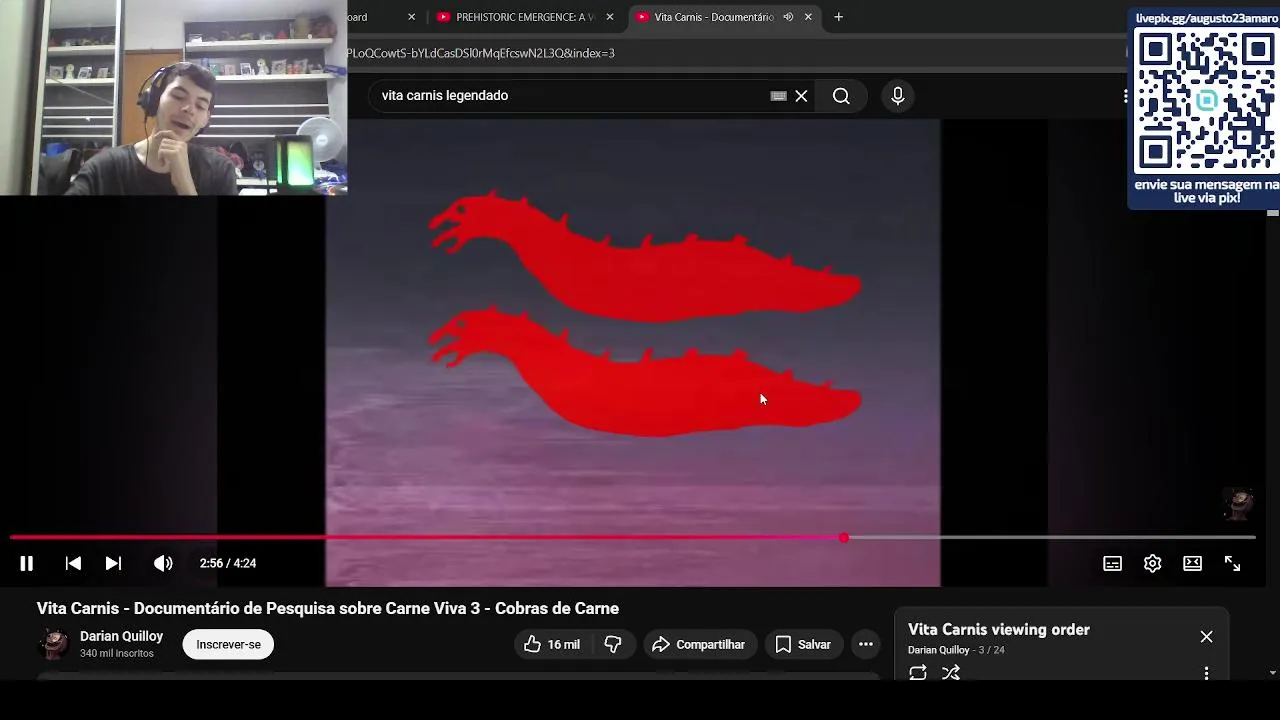Enter fullscreen mode

(1232, 563)
